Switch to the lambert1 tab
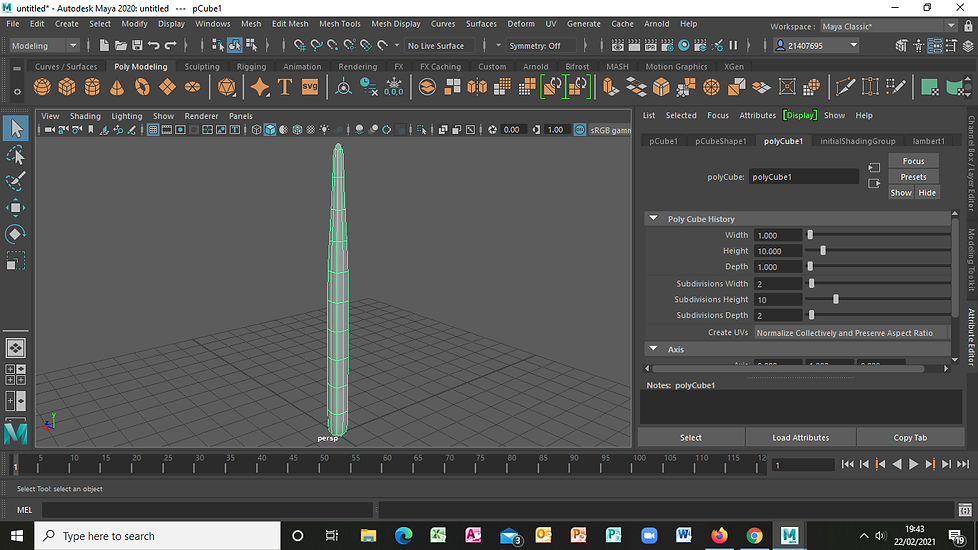978x550 pixels. (x=928, y=141)
